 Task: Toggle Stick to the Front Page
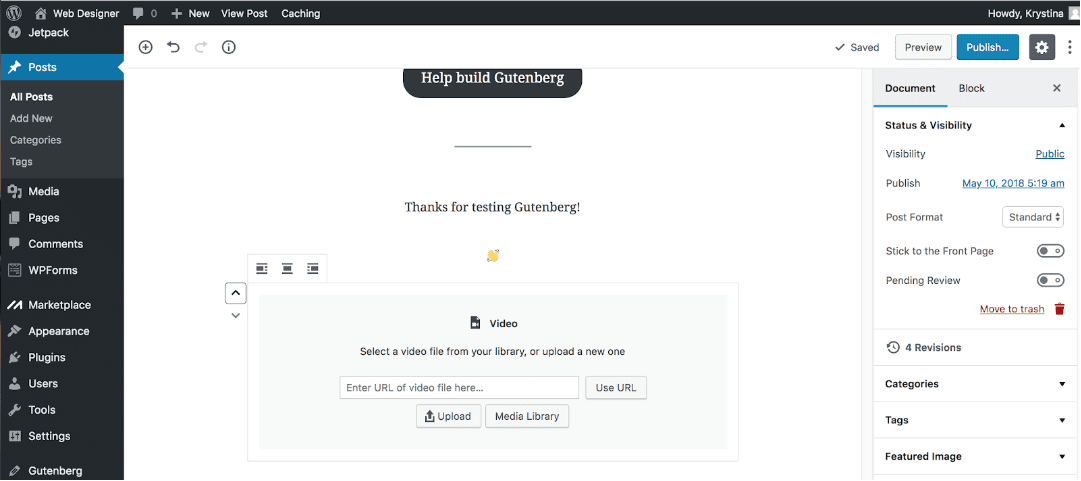pyautogui.click(x=1050, y=251)
